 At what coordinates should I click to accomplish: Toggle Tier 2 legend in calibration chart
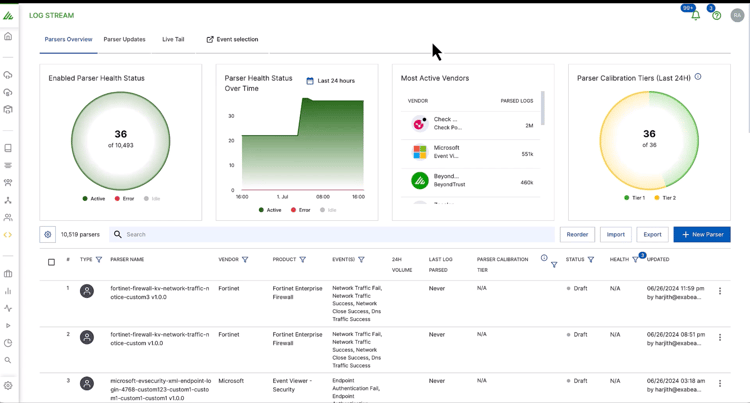pos(665,198)
